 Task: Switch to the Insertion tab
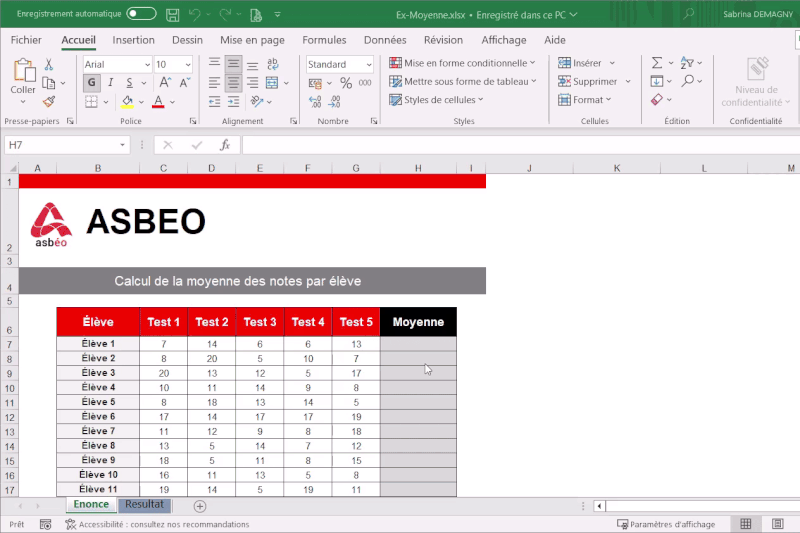tap(133, 40)
